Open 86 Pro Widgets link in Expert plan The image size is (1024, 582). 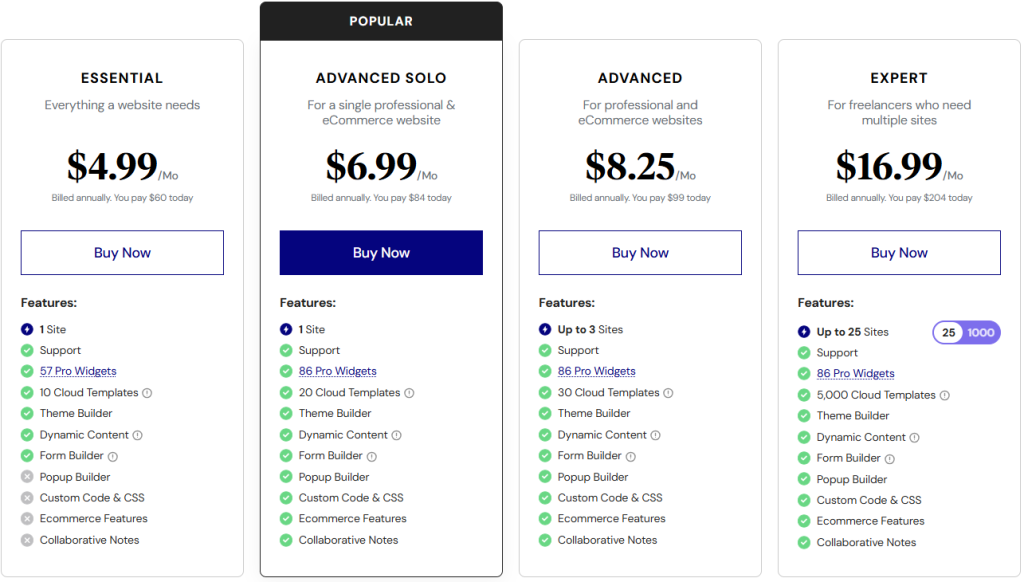point(856,374)
